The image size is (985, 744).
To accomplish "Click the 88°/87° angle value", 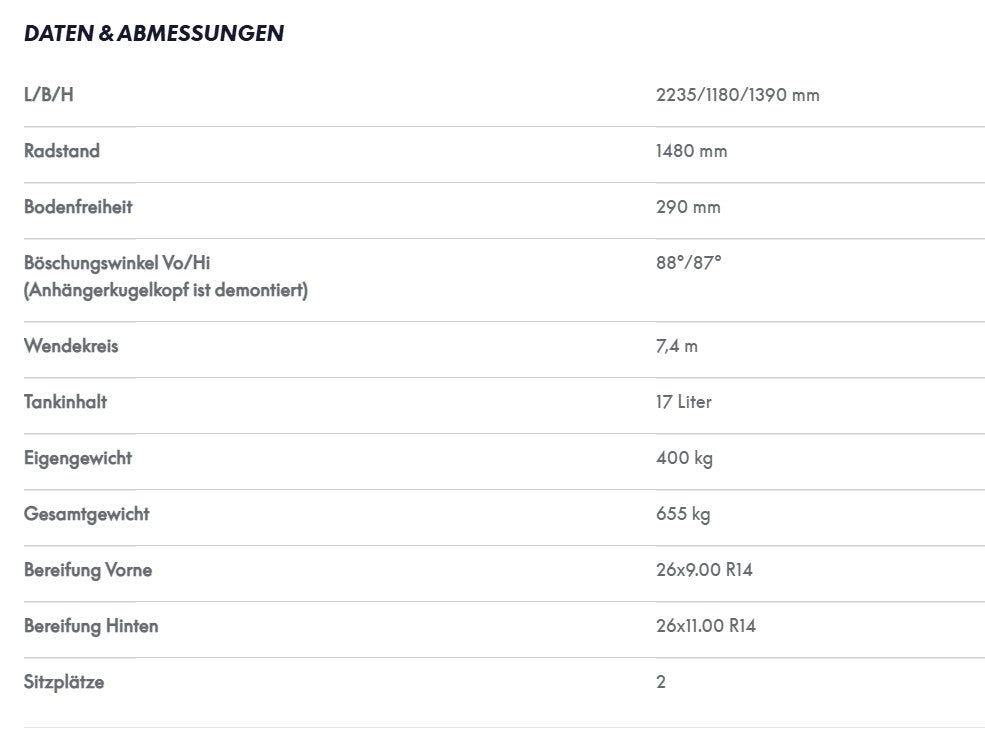I will 688,262.
